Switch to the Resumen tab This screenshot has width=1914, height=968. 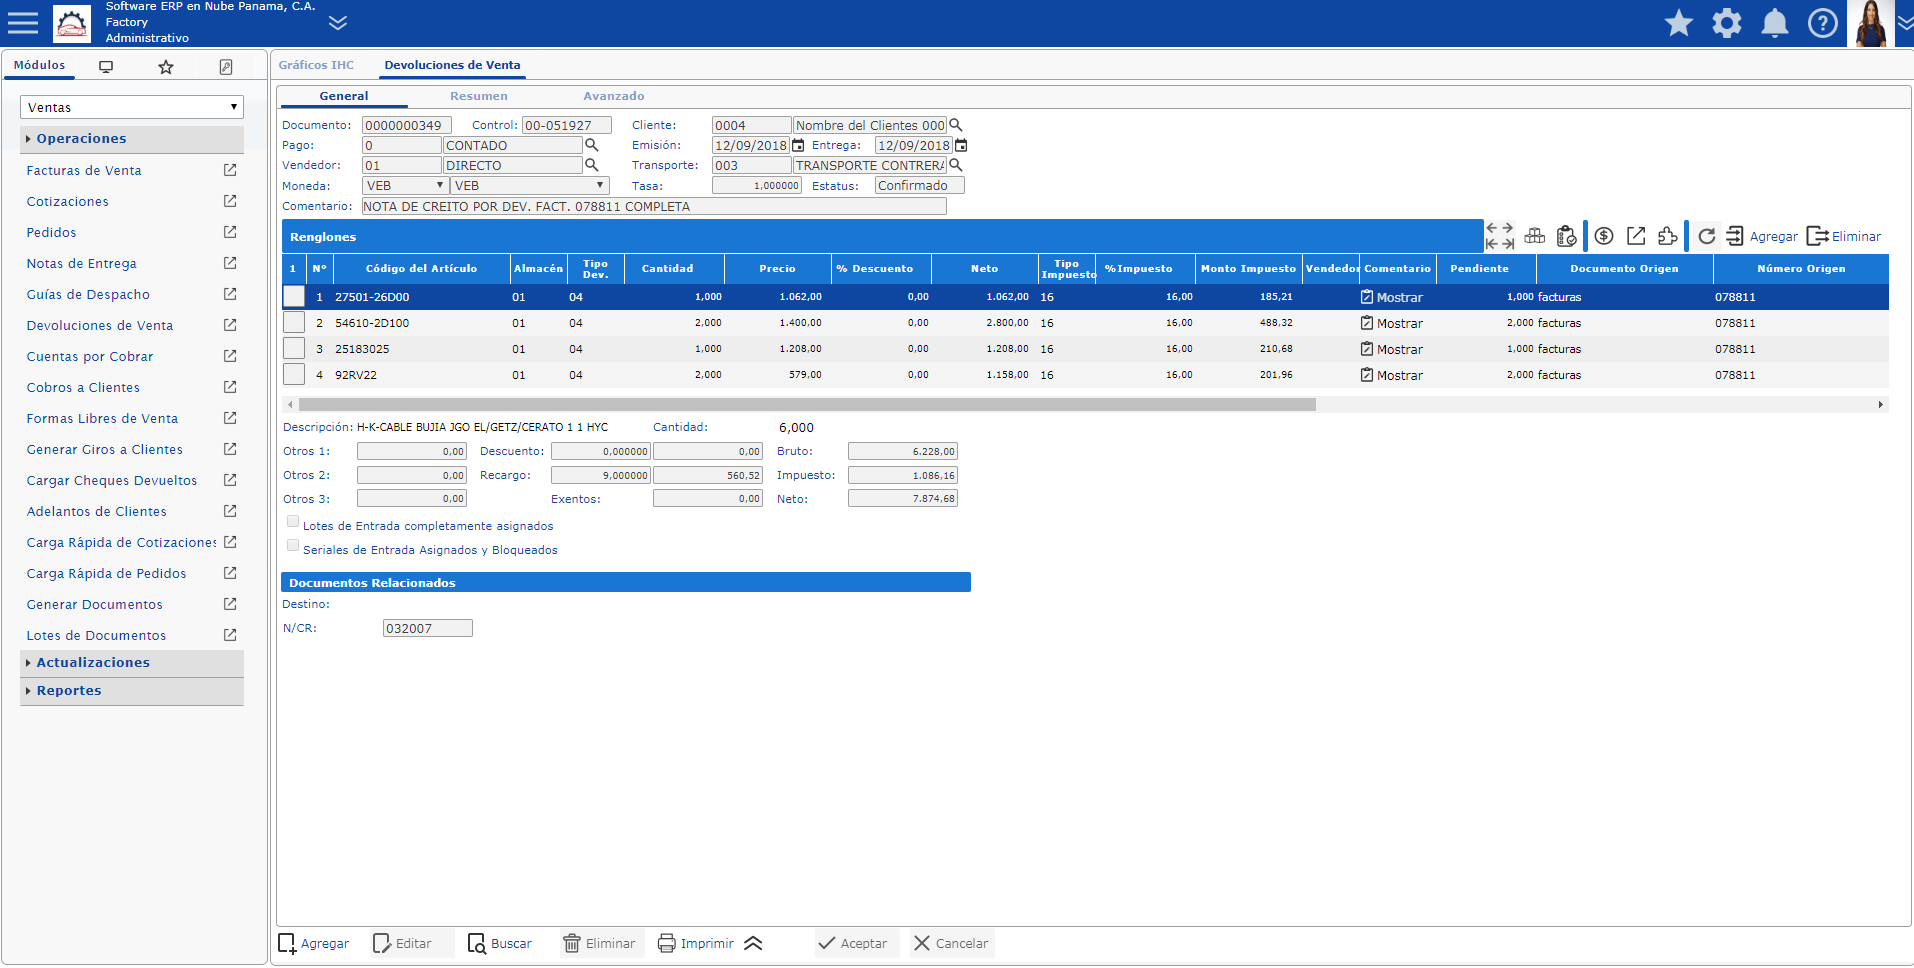coord(478,96)
